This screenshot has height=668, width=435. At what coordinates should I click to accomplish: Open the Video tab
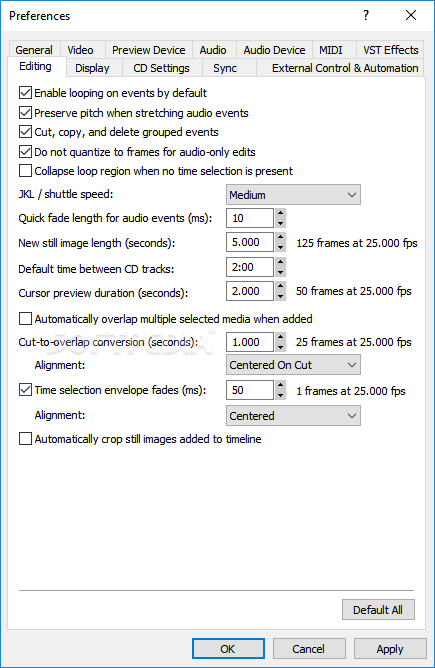81,50
